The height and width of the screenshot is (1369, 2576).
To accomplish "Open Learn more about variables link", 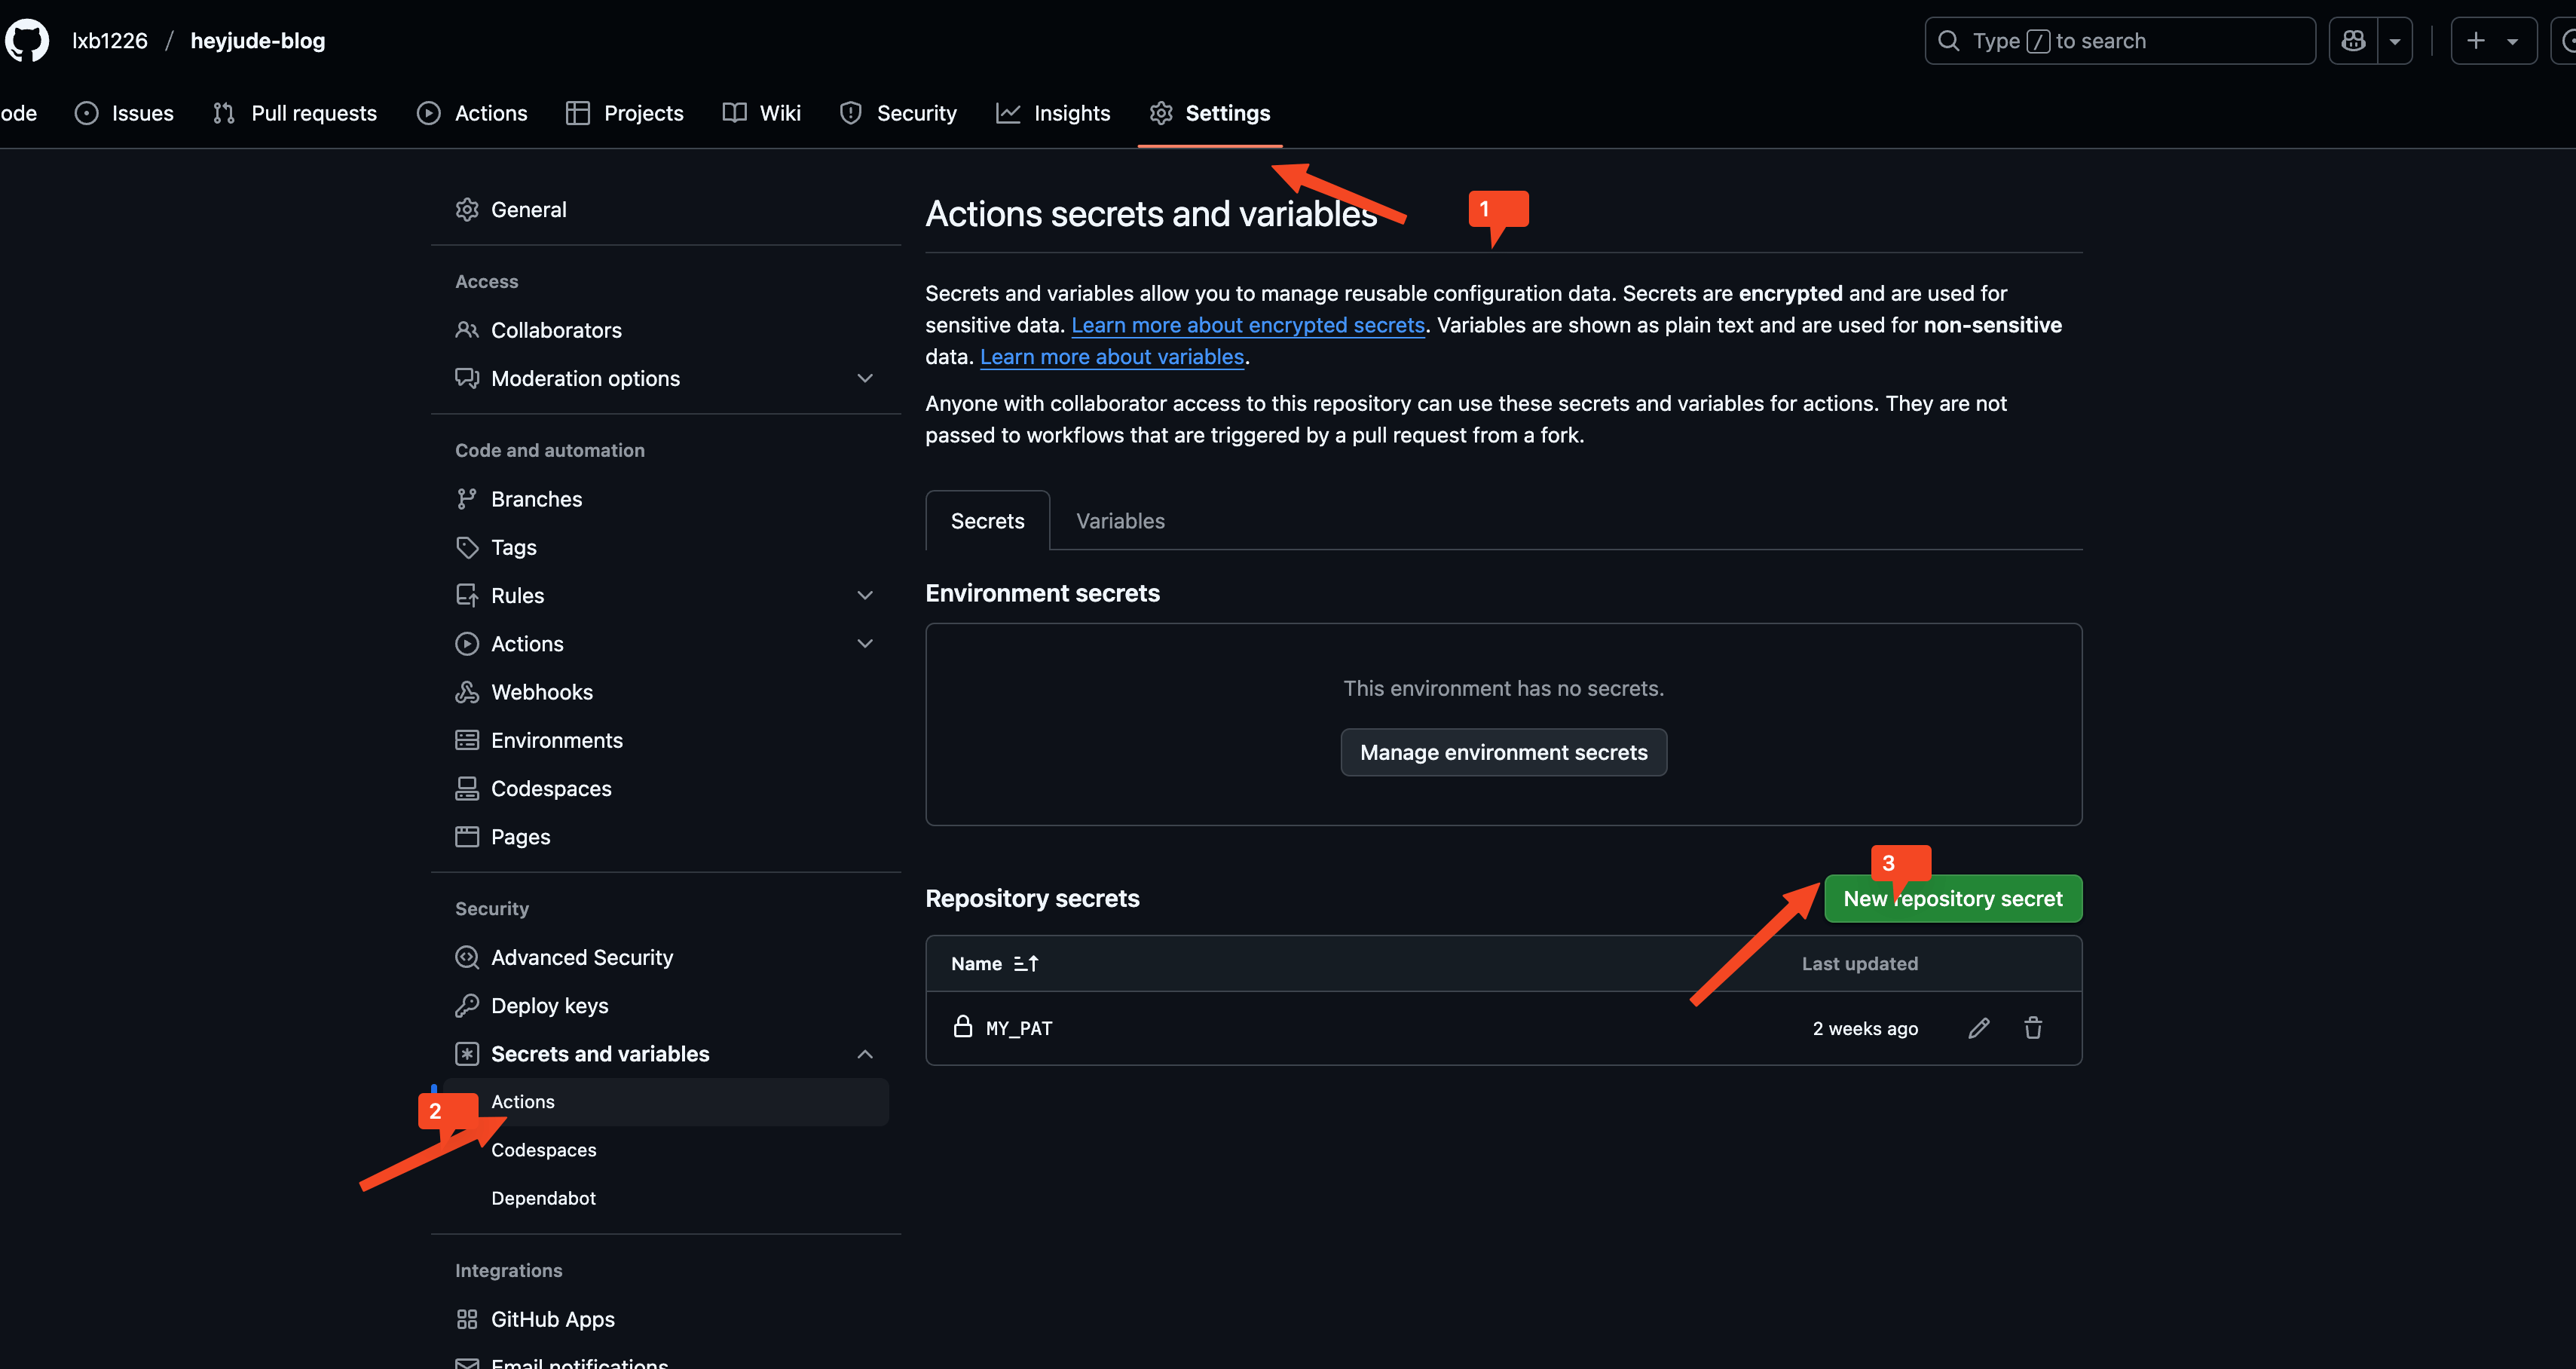I will pos(1112,357).
